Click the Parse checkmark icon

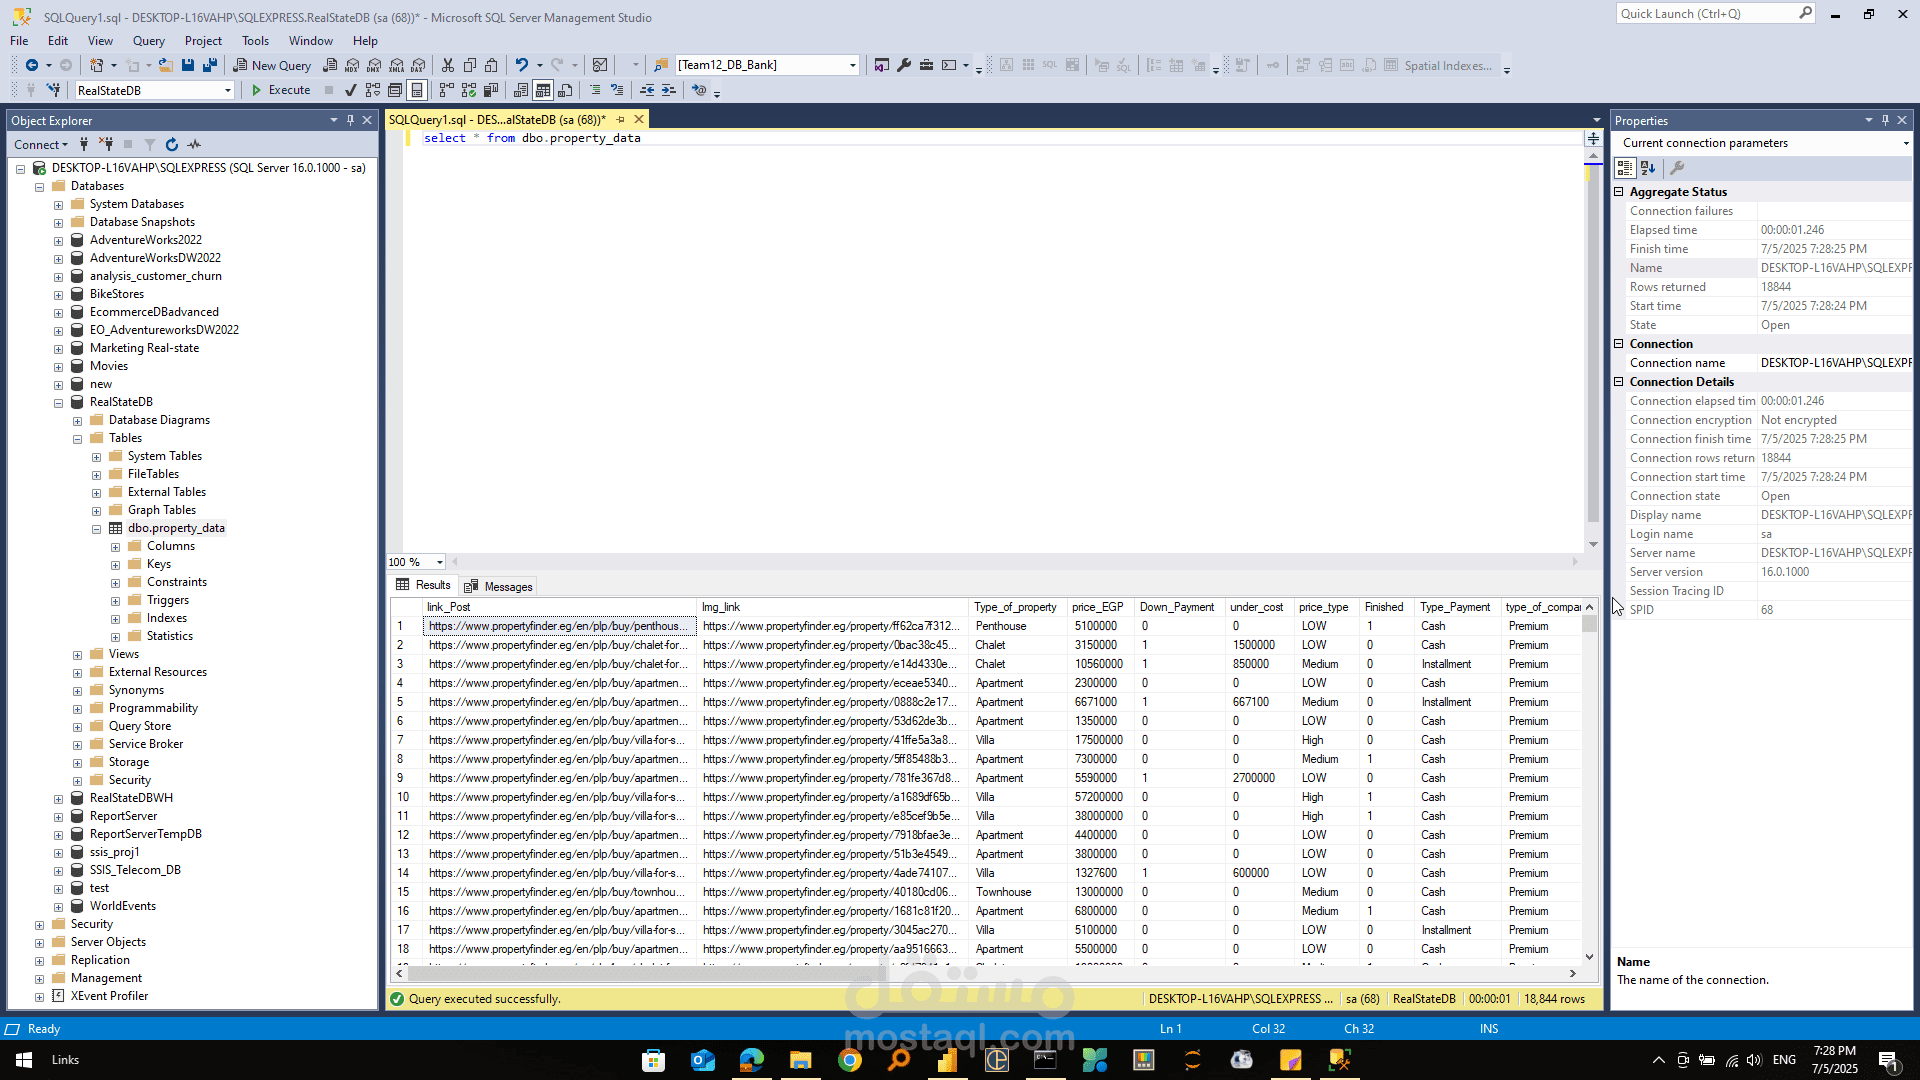(350, 90)
